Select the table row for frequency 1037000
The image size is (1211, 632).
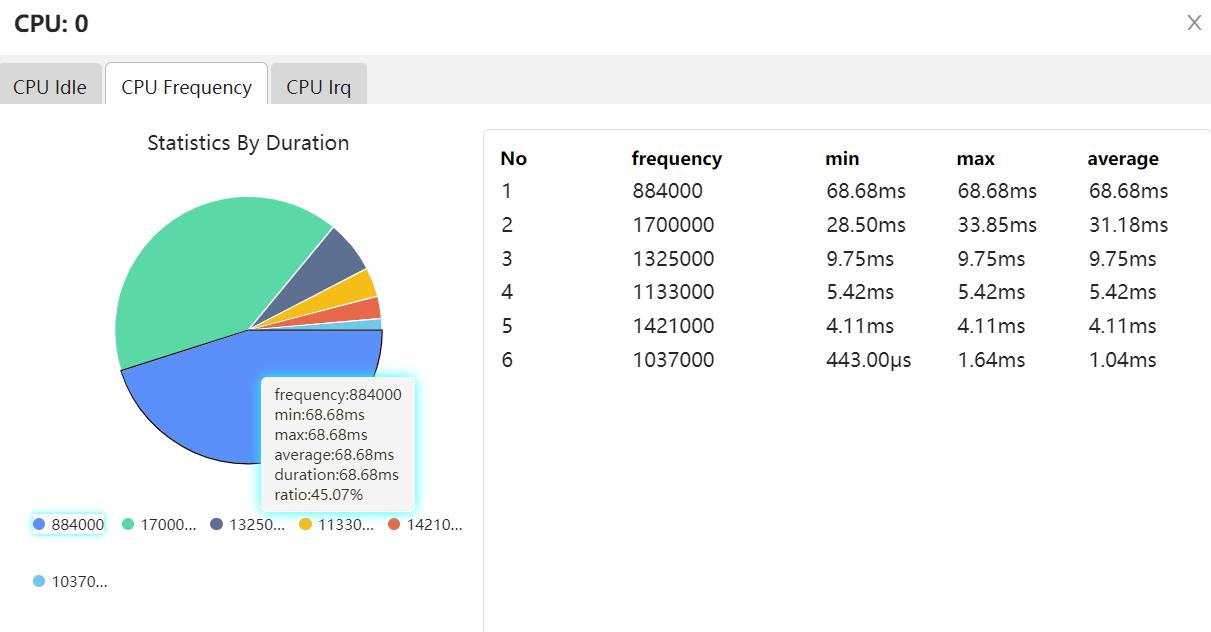673,360
